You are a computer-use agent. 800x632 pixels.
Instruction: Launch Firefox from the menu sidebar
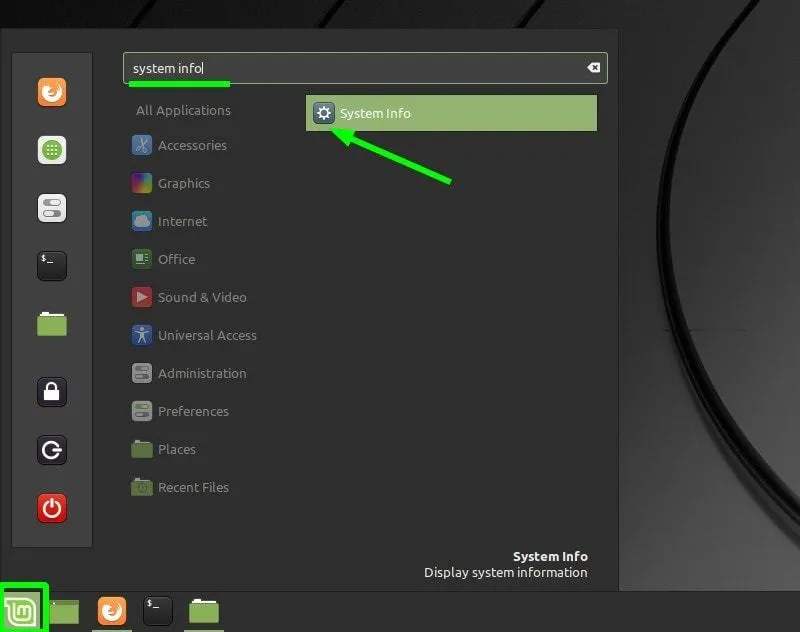click(52, 92)
